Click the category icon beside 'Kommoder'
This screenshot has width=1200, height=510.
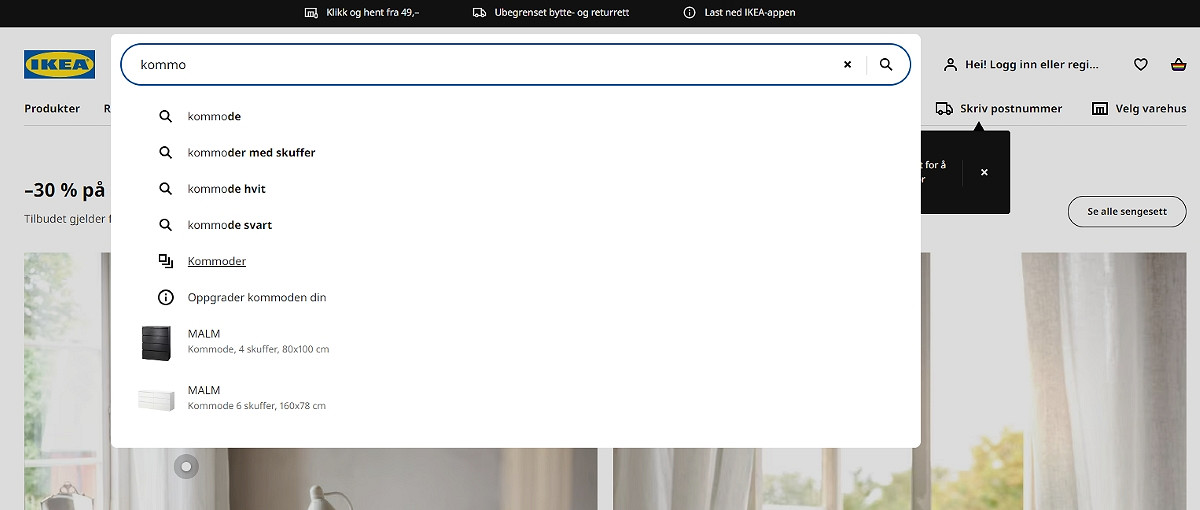click(x=166, y=261)
